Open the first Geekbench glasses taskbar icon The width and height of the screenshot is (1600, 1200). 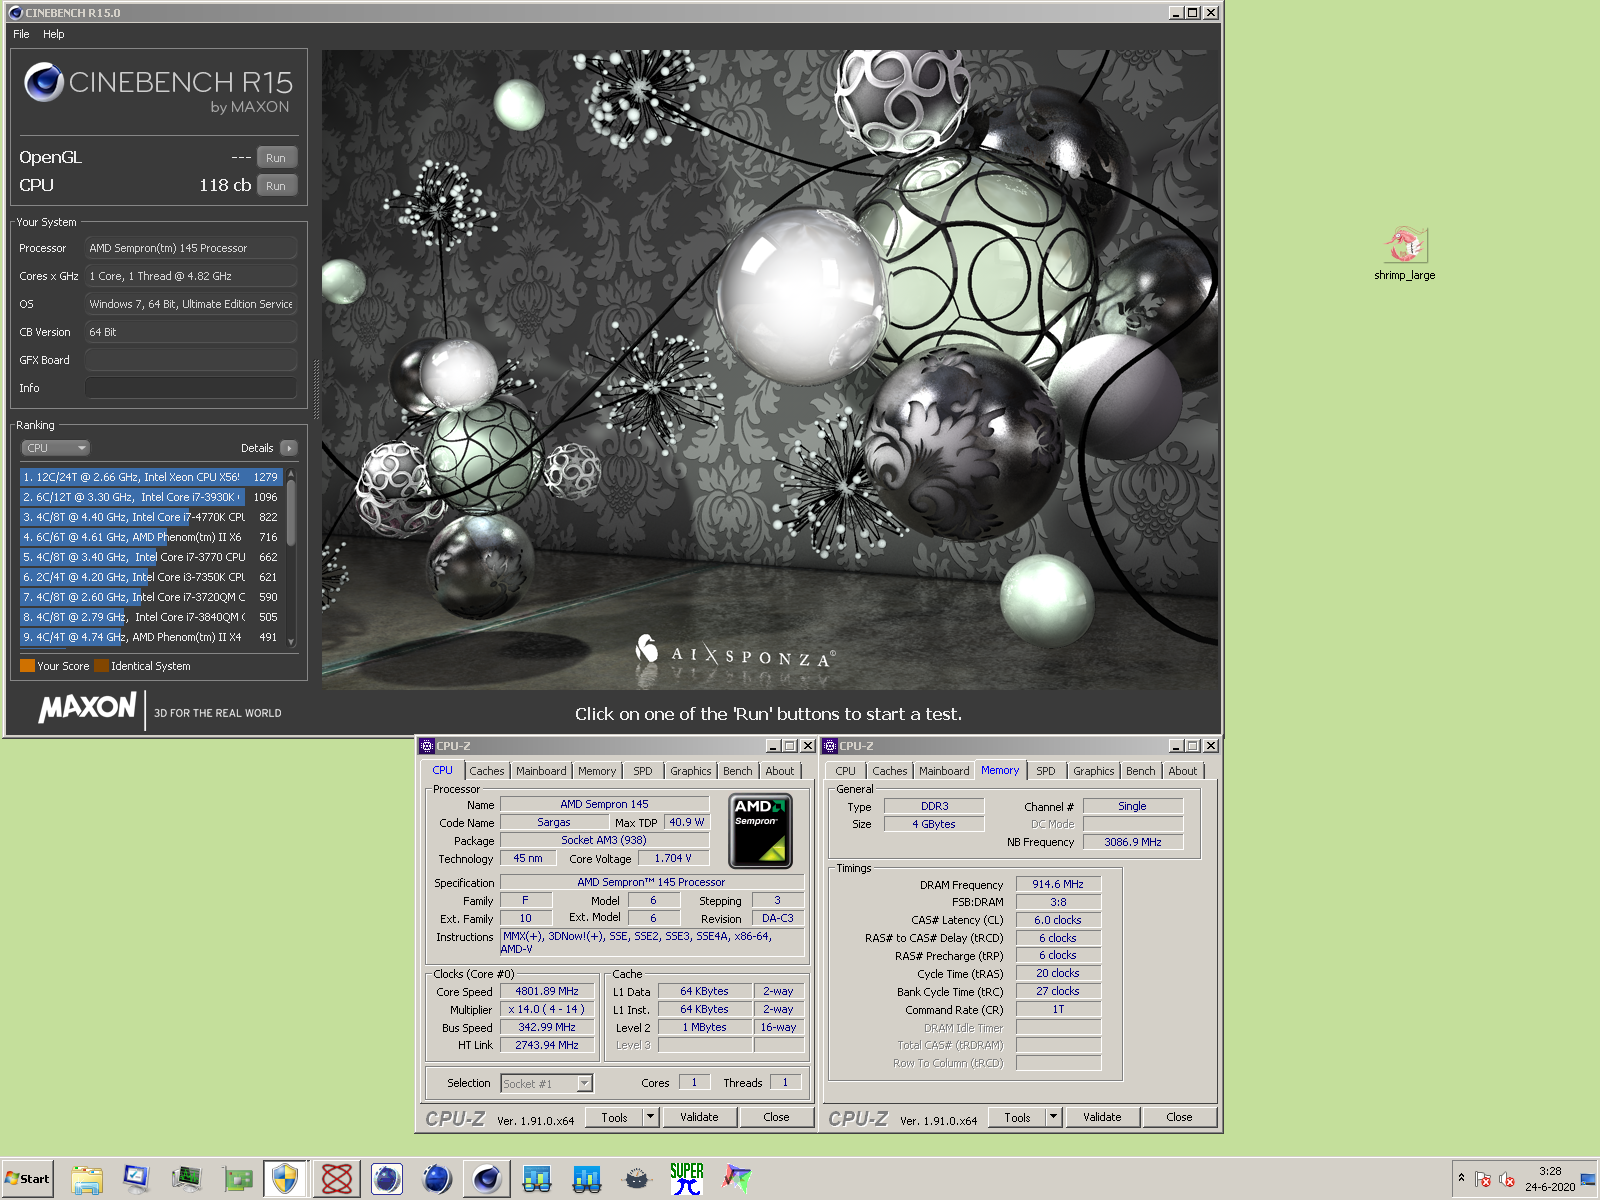coord(537,1179)
